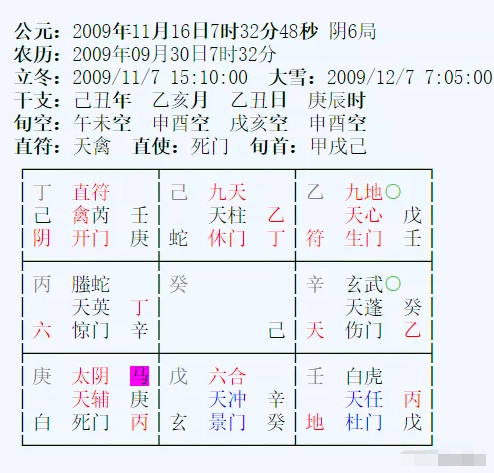The height and width of the screenshot is (473, 494).
Task: Click the 阴6局 label
Action: (x=352, y=31)
